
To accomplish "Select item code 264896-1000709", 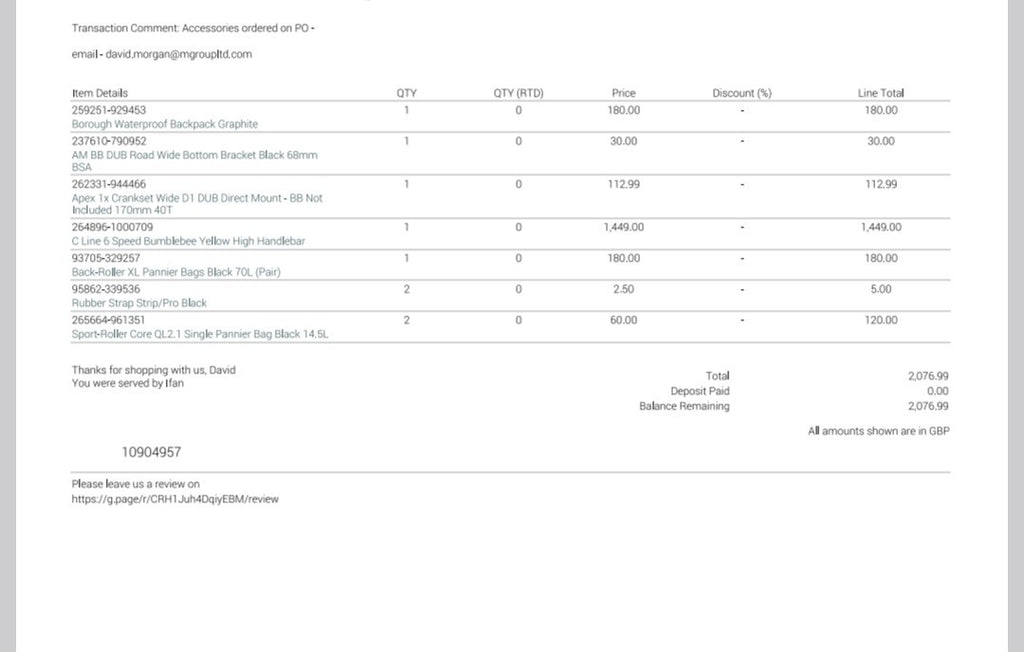I will pos(112,227).
